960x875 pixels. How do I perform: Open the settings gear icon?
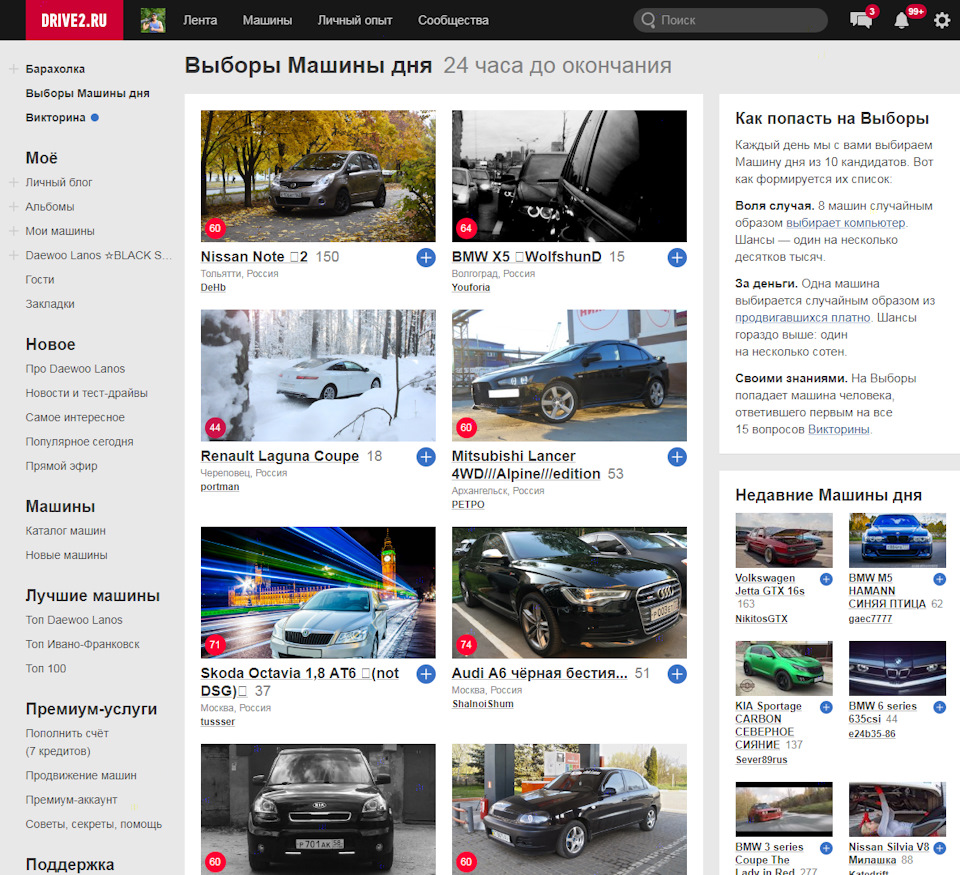pos(942,20)
